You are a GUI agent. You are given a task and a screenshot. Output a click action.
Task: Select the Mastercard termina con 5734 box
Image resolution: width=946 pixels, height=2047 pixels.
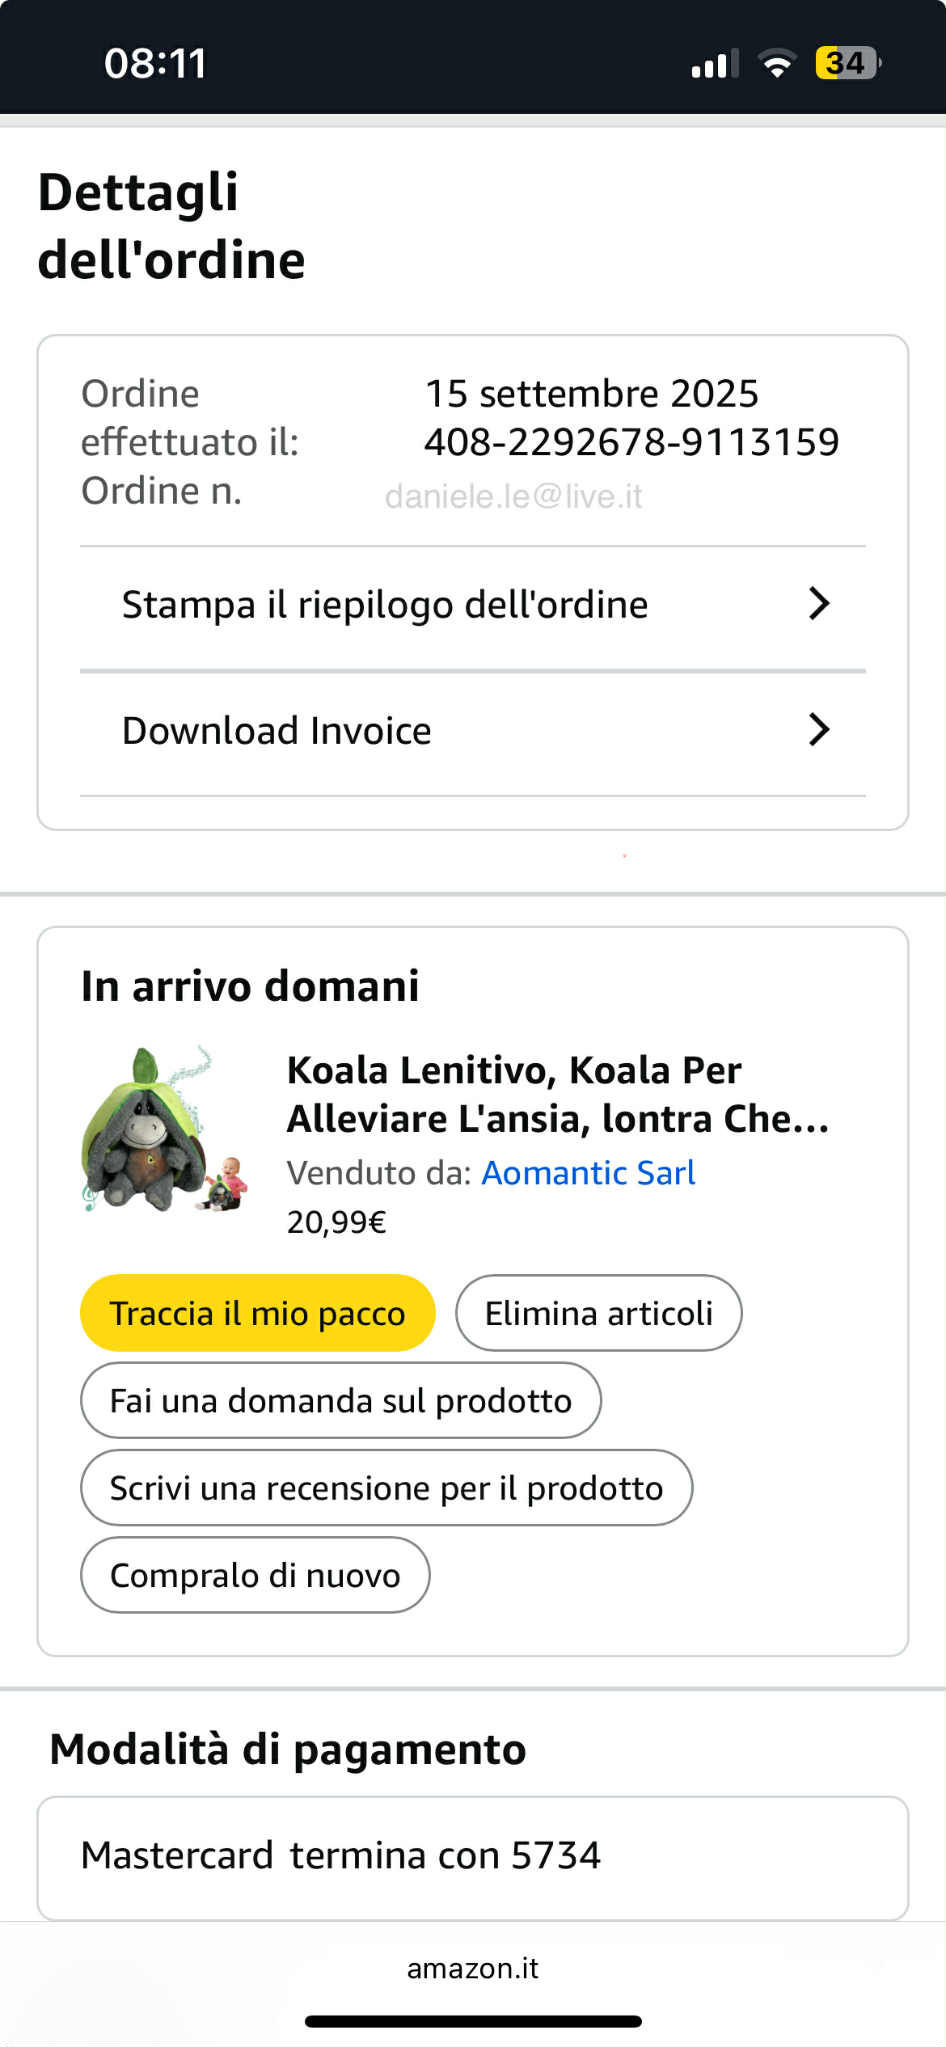[473, 1857]
